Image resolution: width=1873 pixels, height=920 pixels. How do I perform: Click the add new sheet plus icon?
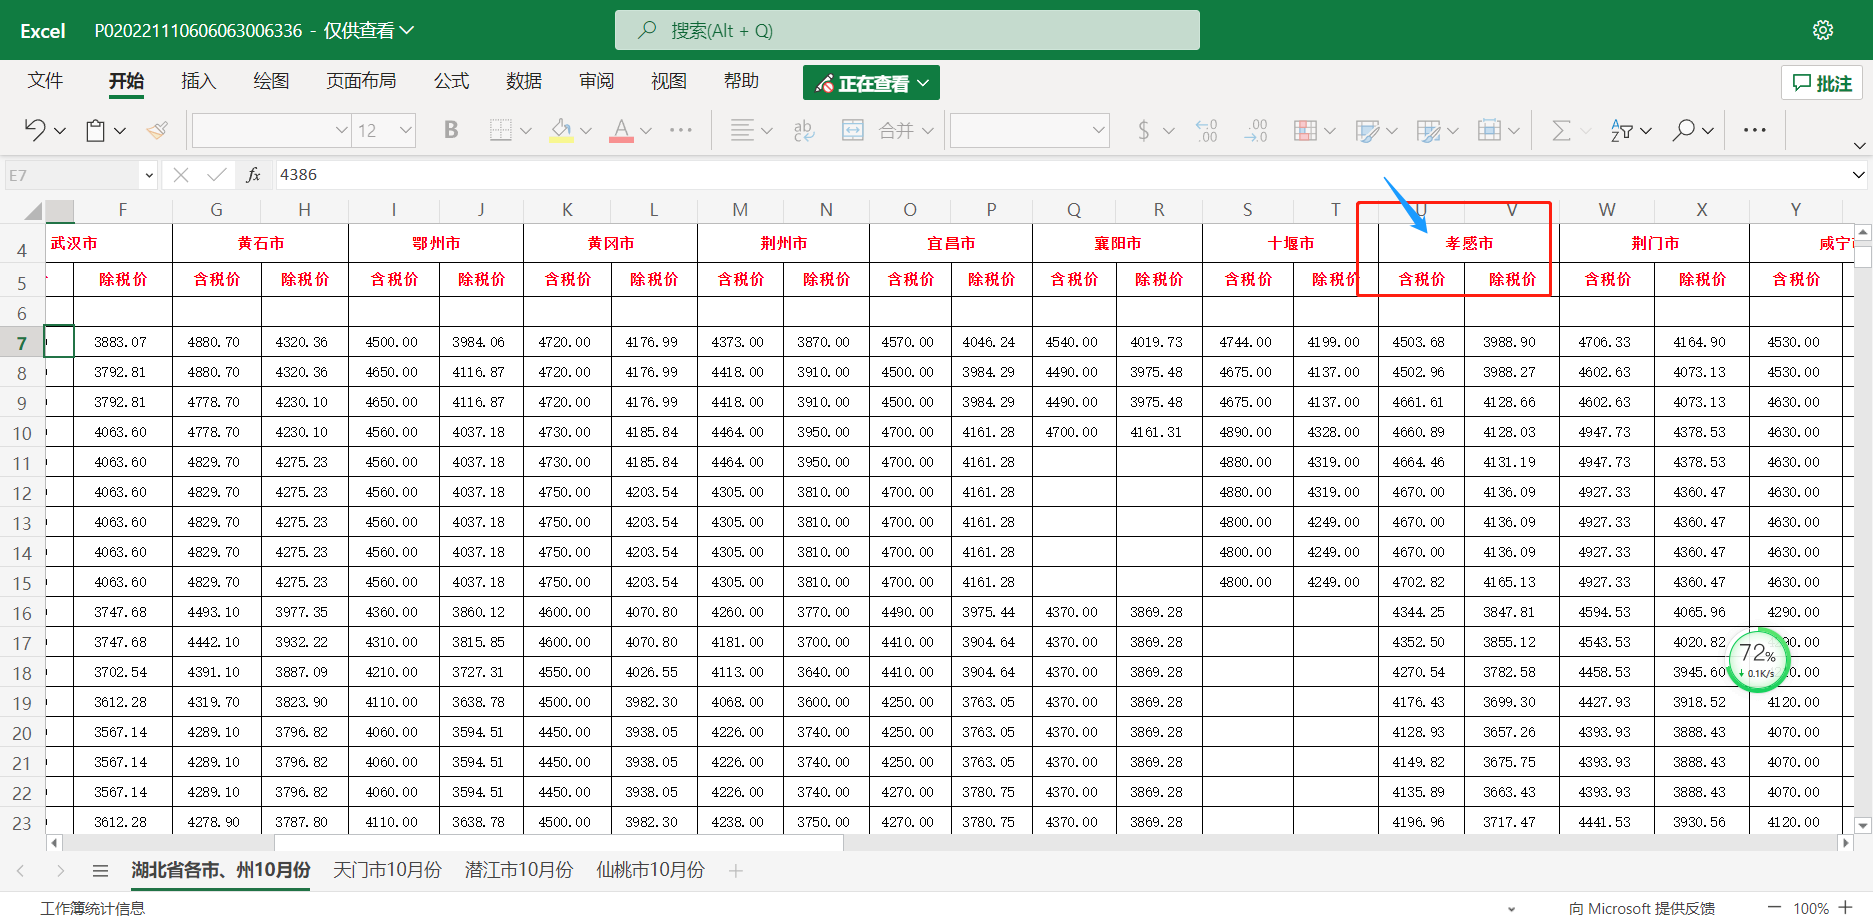click(736, 871)
